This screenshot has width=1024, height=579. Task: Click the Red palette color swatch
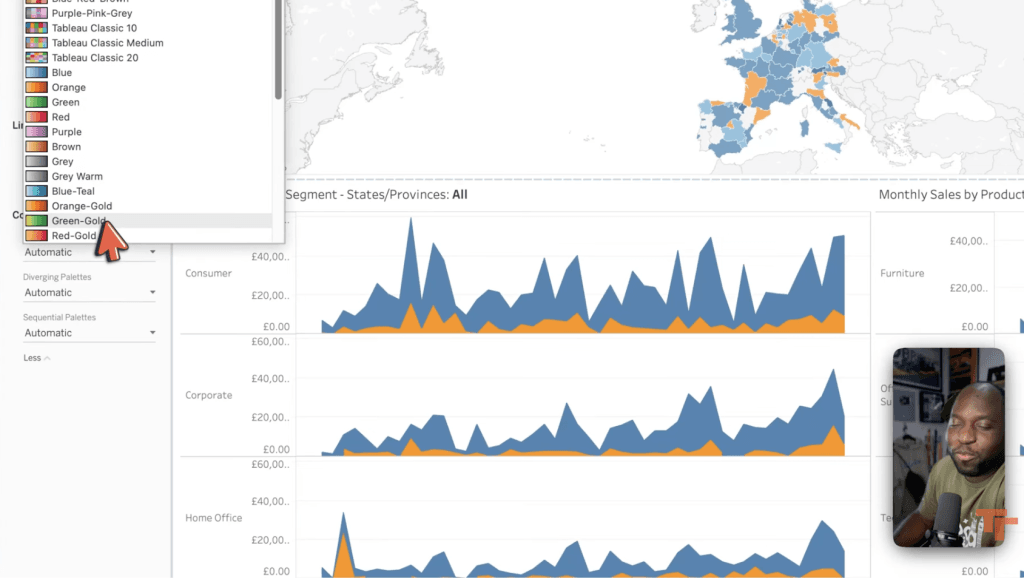pyautogui.click(x=36, y=117)
